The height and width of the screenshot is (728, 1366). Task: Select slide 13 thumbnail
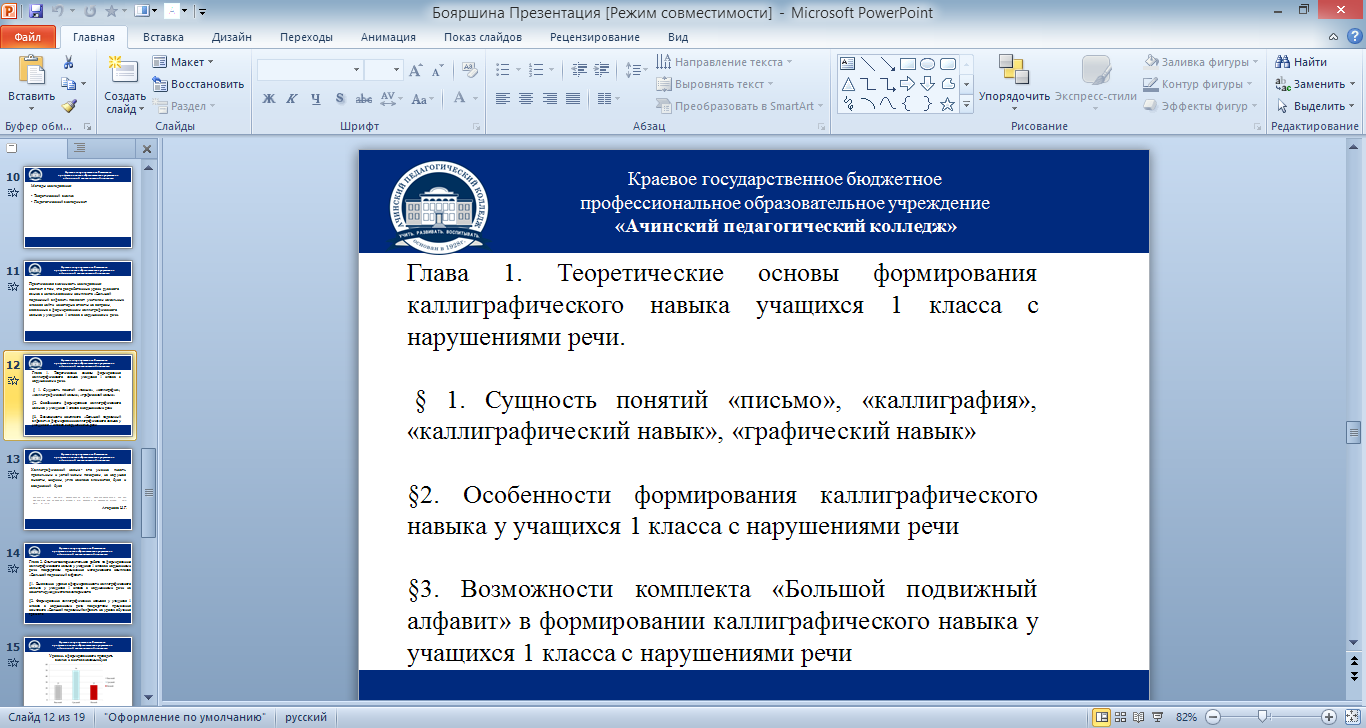(78, 490)
